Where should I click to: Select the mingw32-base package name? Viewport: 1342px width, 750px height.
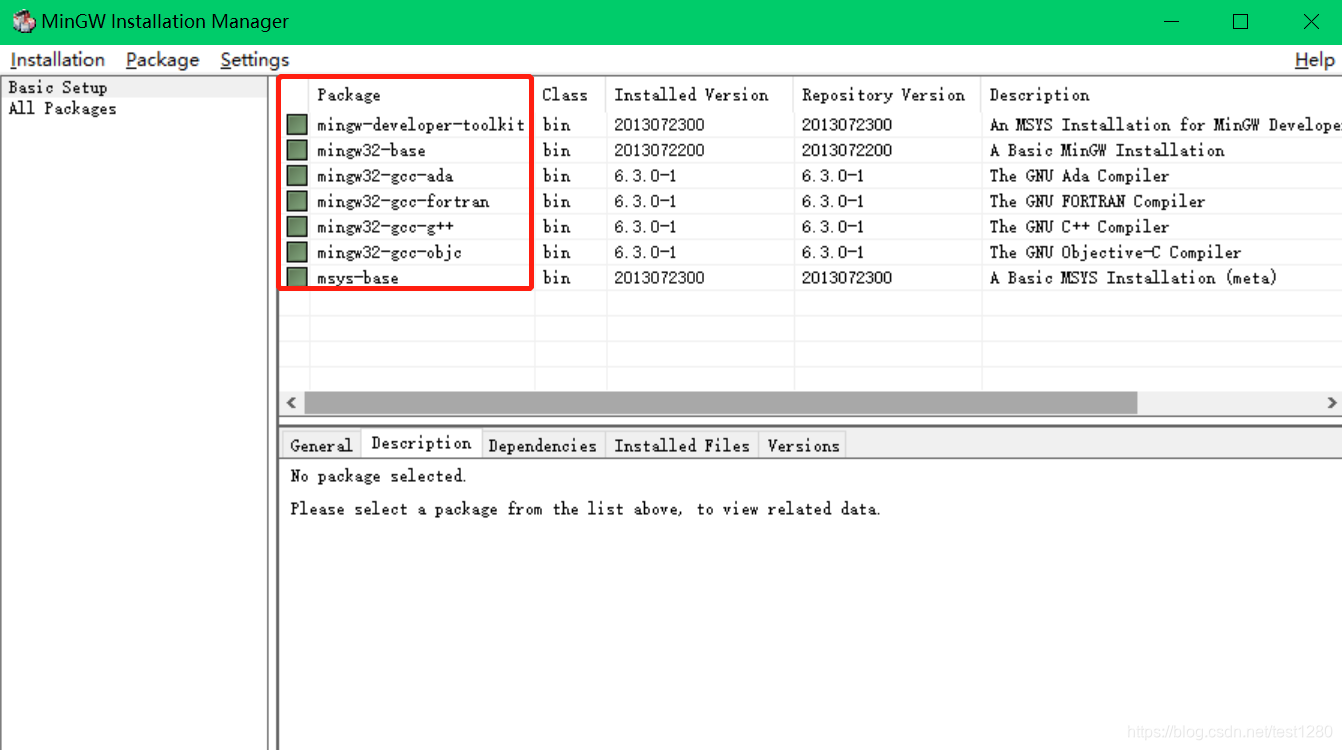click(371, 150)
